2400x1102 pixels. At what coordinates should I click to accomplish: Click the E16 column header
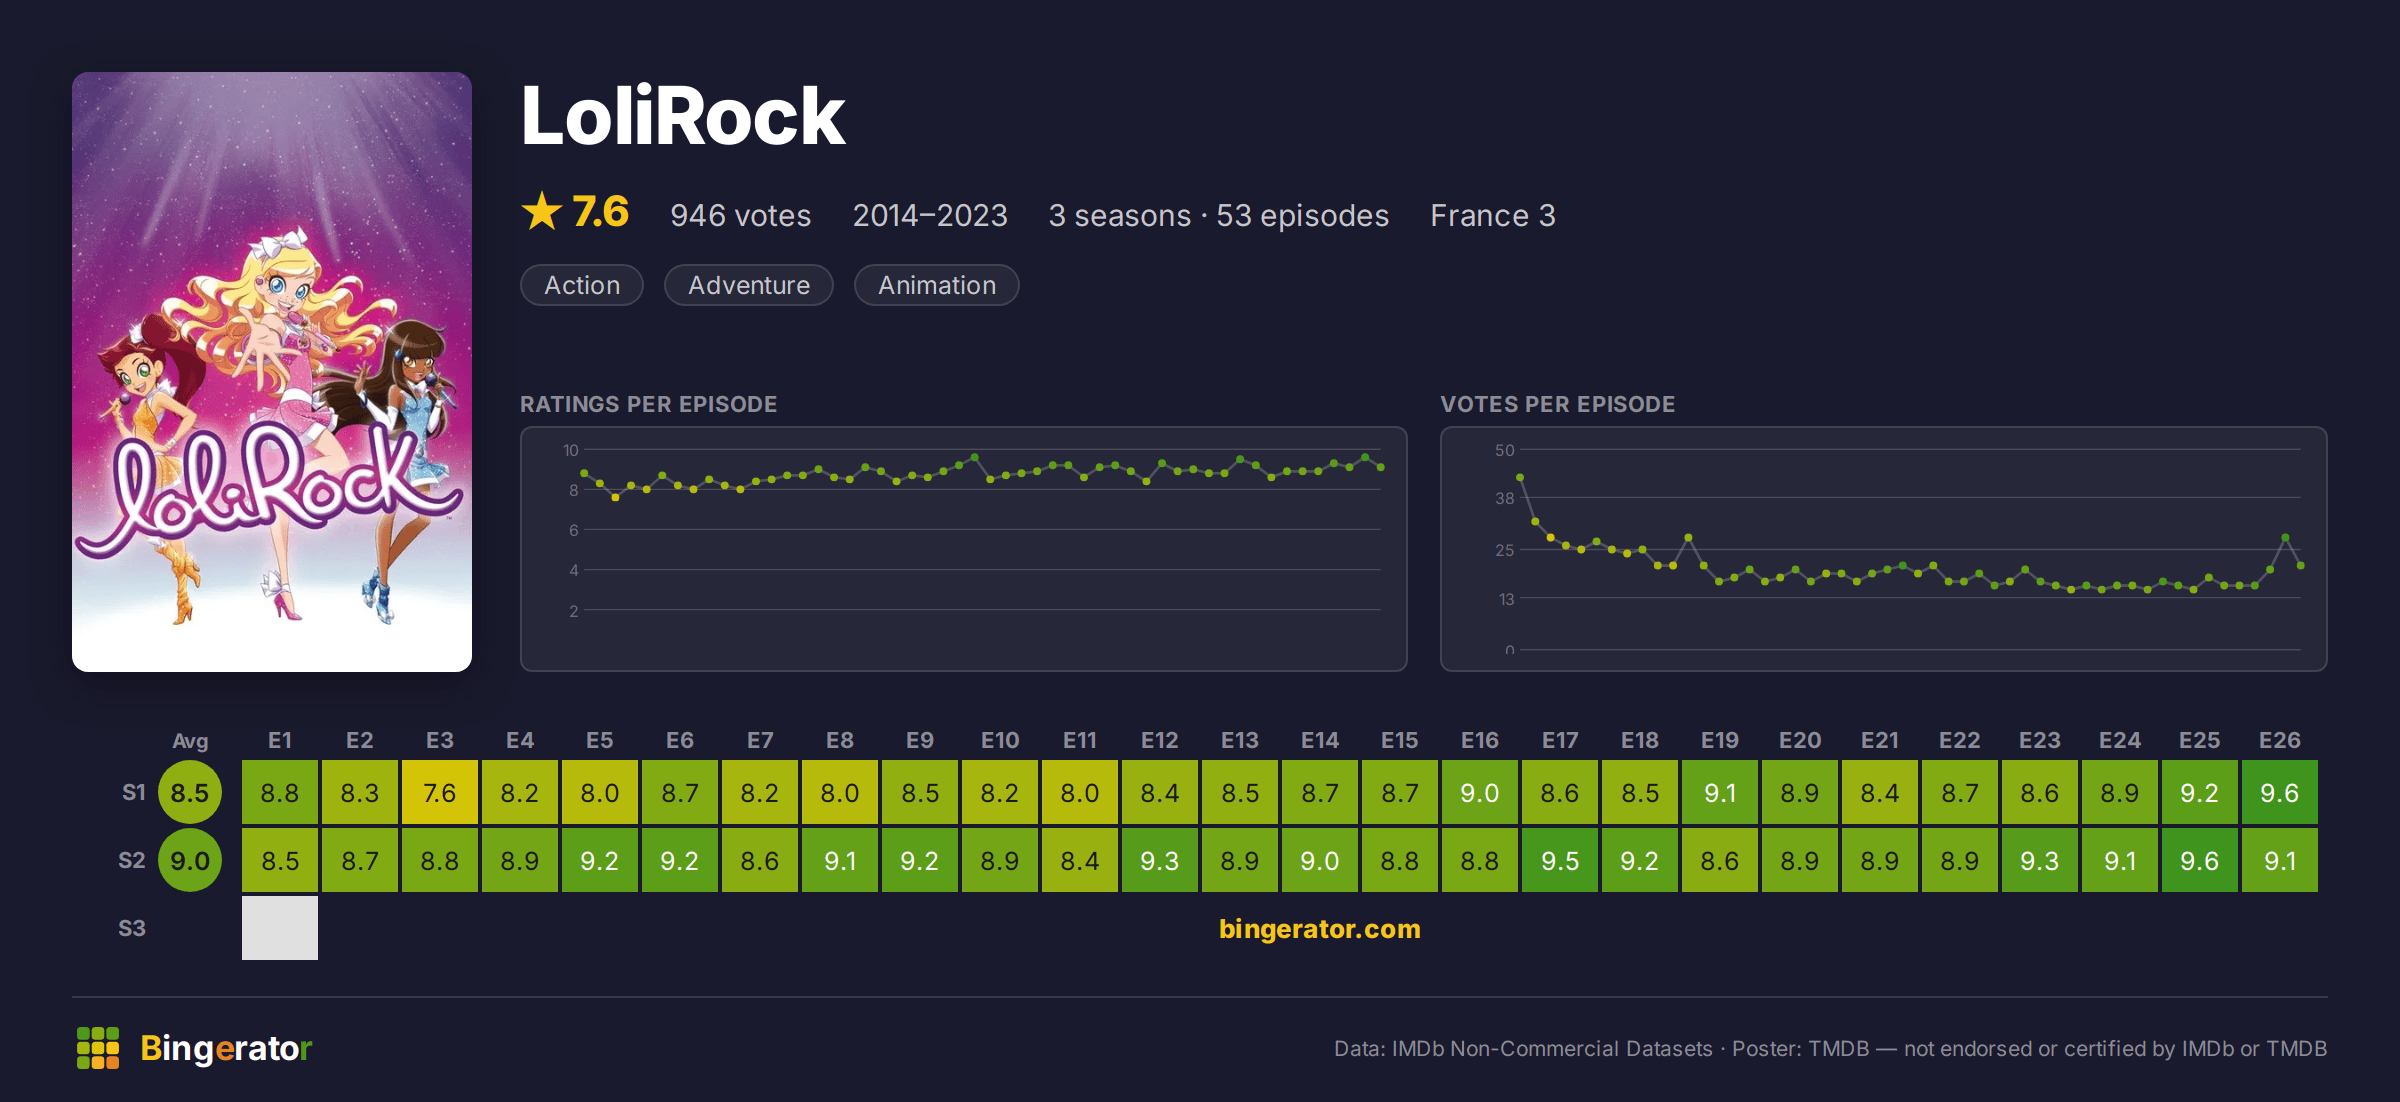click(x=1480, y=740)
